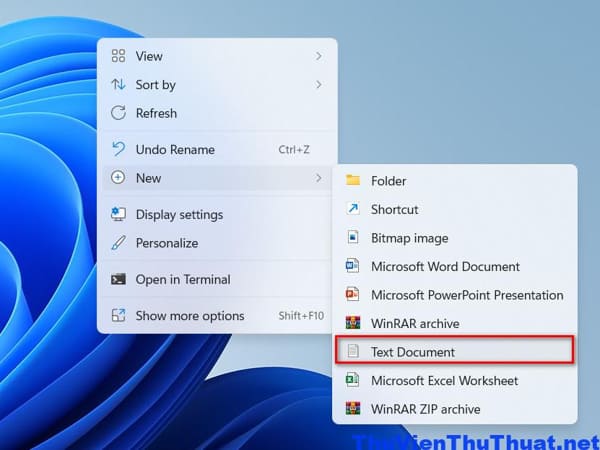Select Undo Rename menu entry
The image size is (600, 450).
(x=217, y=149)
